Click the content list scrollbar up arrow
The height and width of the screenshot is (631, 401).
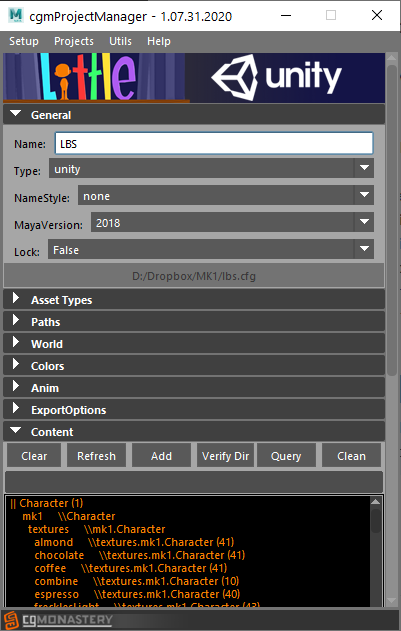click(x=375, y=502)
